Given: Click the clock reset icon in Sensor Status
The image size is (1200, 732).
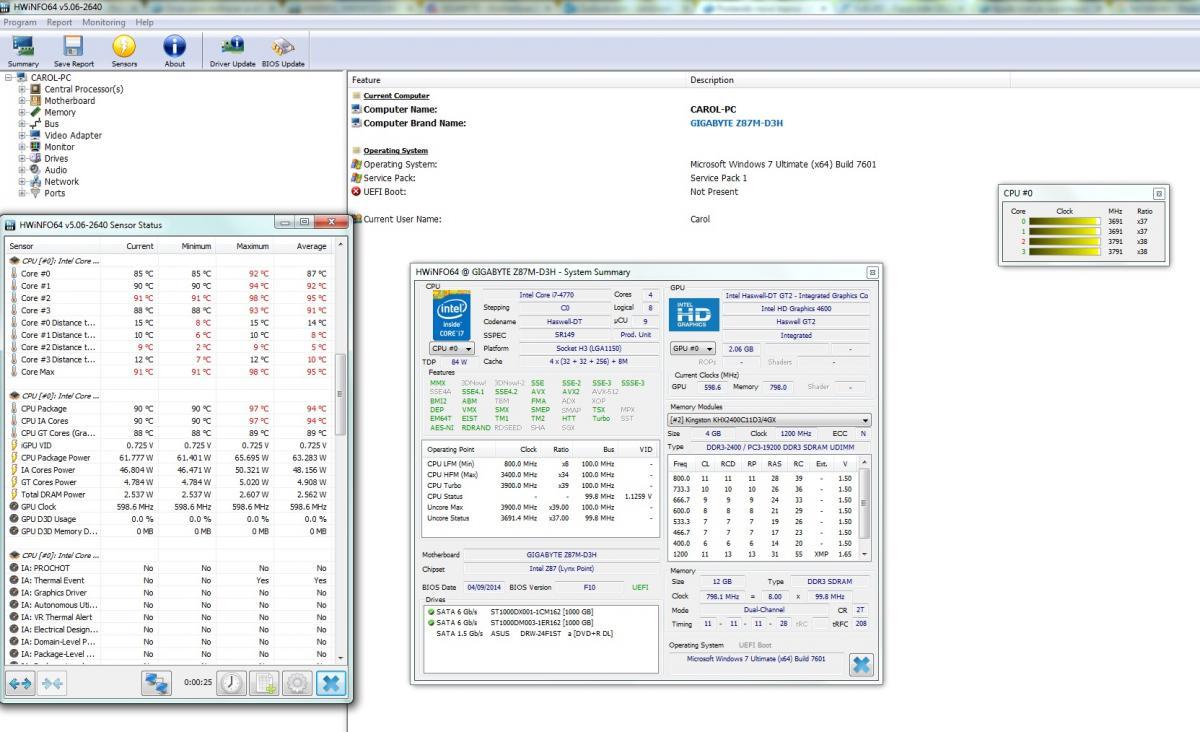Looking at the screenshot, I should pyautogui.click(x=232, y=683).
